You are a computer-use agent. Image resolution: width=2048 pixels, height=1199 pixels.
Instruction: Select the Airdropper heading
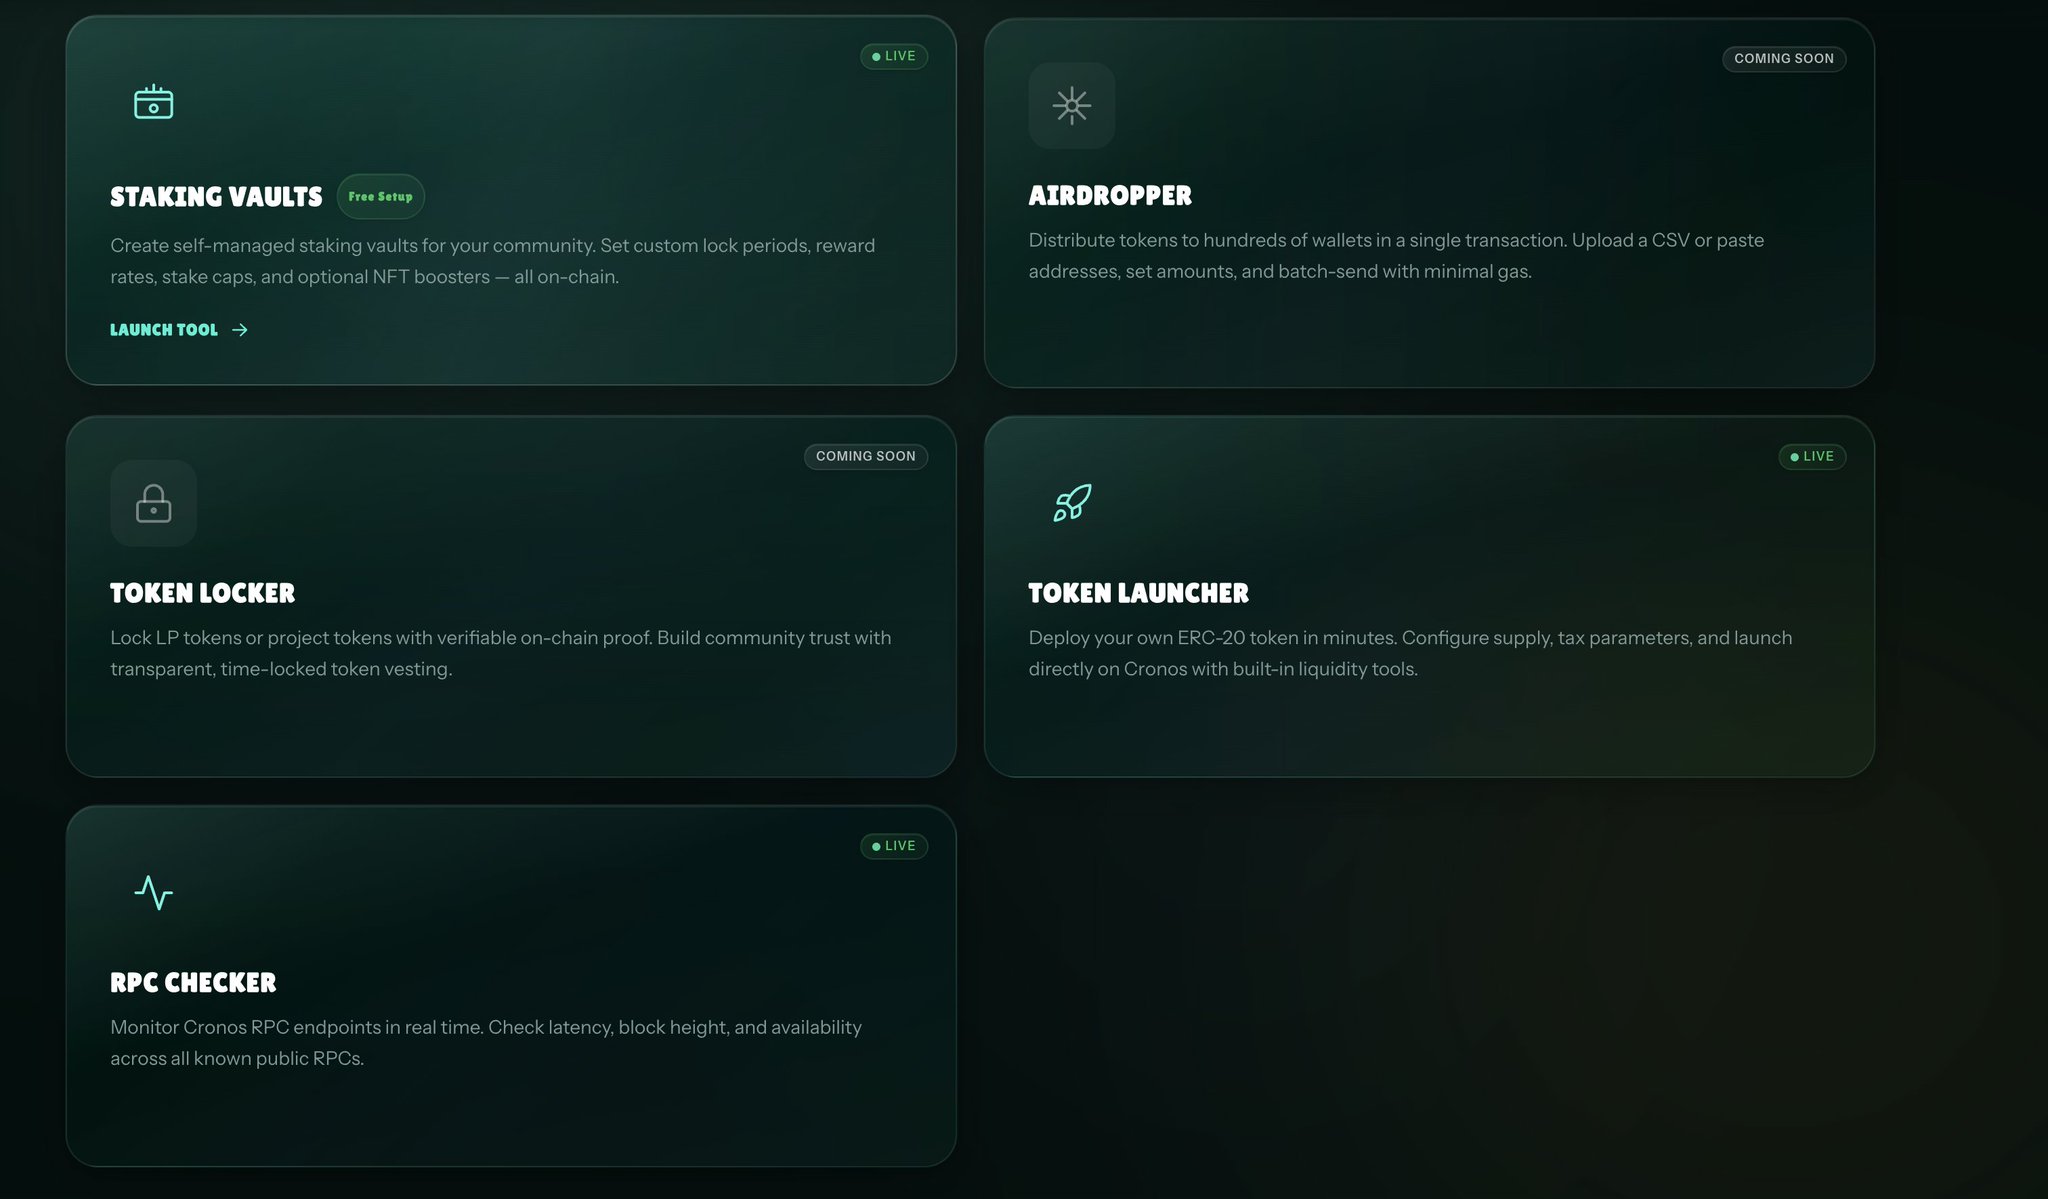(x=1110, y=196)
